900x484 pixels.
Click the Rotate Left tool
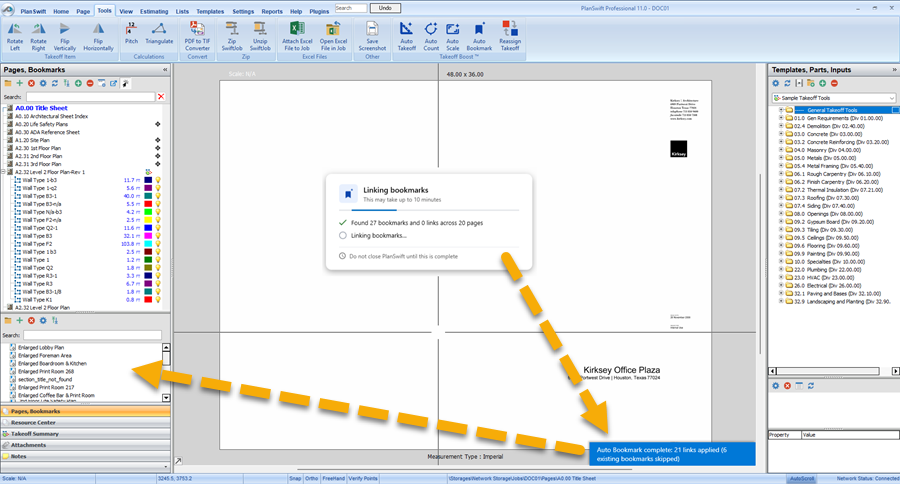[15, 37]
